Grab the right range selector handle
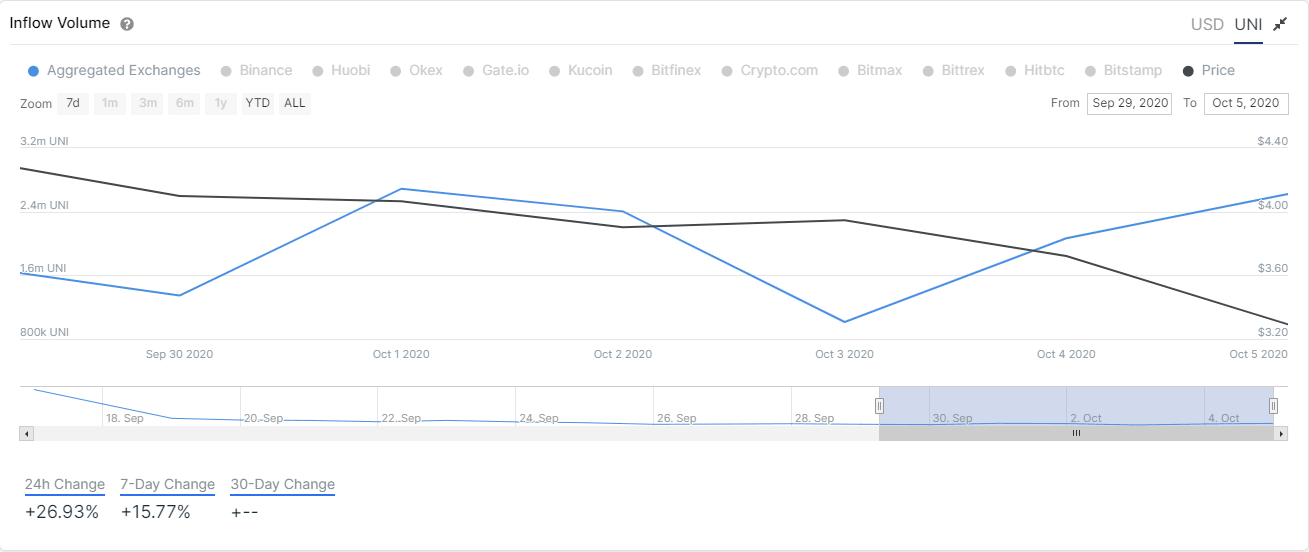This screenshot has height=552, width=1309. pos(1273,405)
